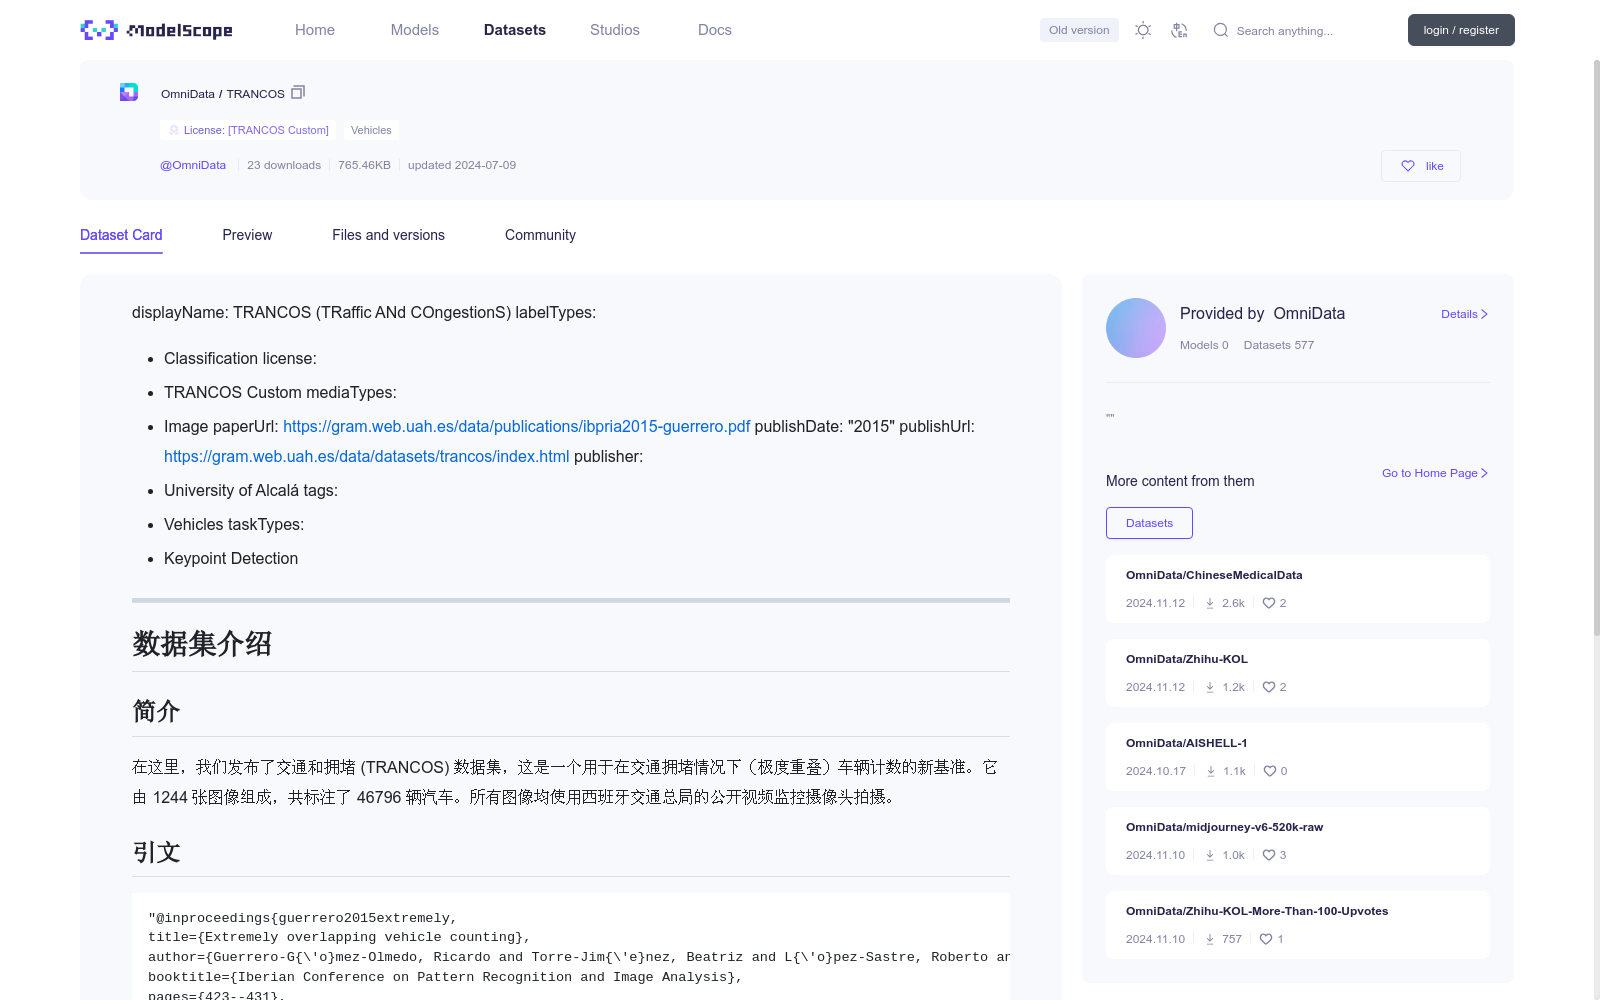Click the Models 0 count text
This screenshot has height=1000, width=1600.
1204,345
